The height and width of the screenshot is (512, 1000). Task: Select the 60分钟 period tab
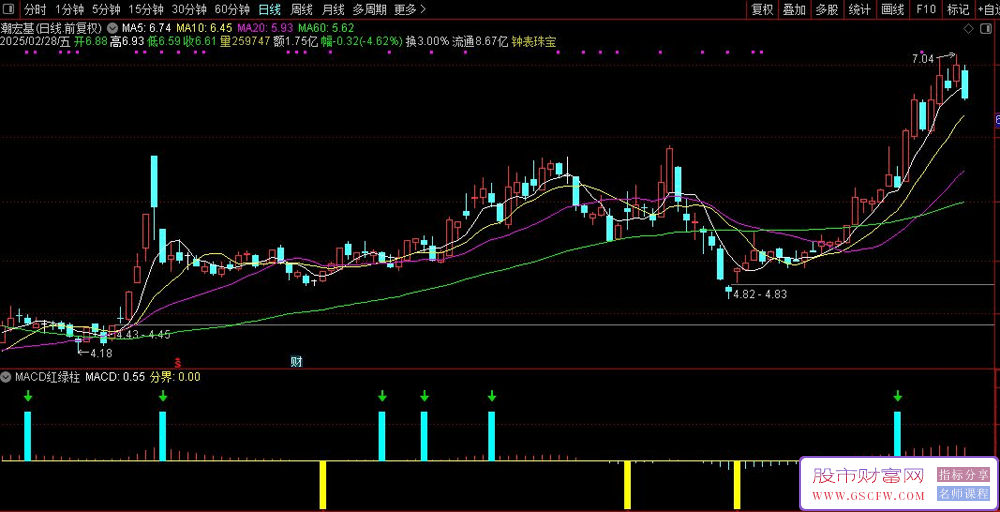(x=232, y=10)
